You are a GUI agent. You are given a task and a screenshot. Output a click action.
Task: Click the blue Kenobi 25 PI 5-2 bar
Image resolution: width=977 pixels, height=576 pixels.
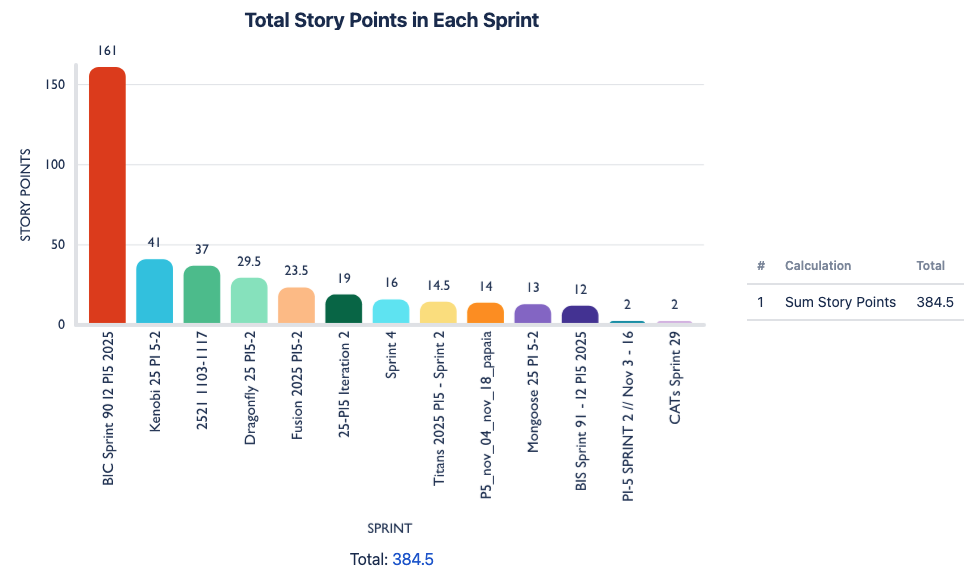[154, 292]
